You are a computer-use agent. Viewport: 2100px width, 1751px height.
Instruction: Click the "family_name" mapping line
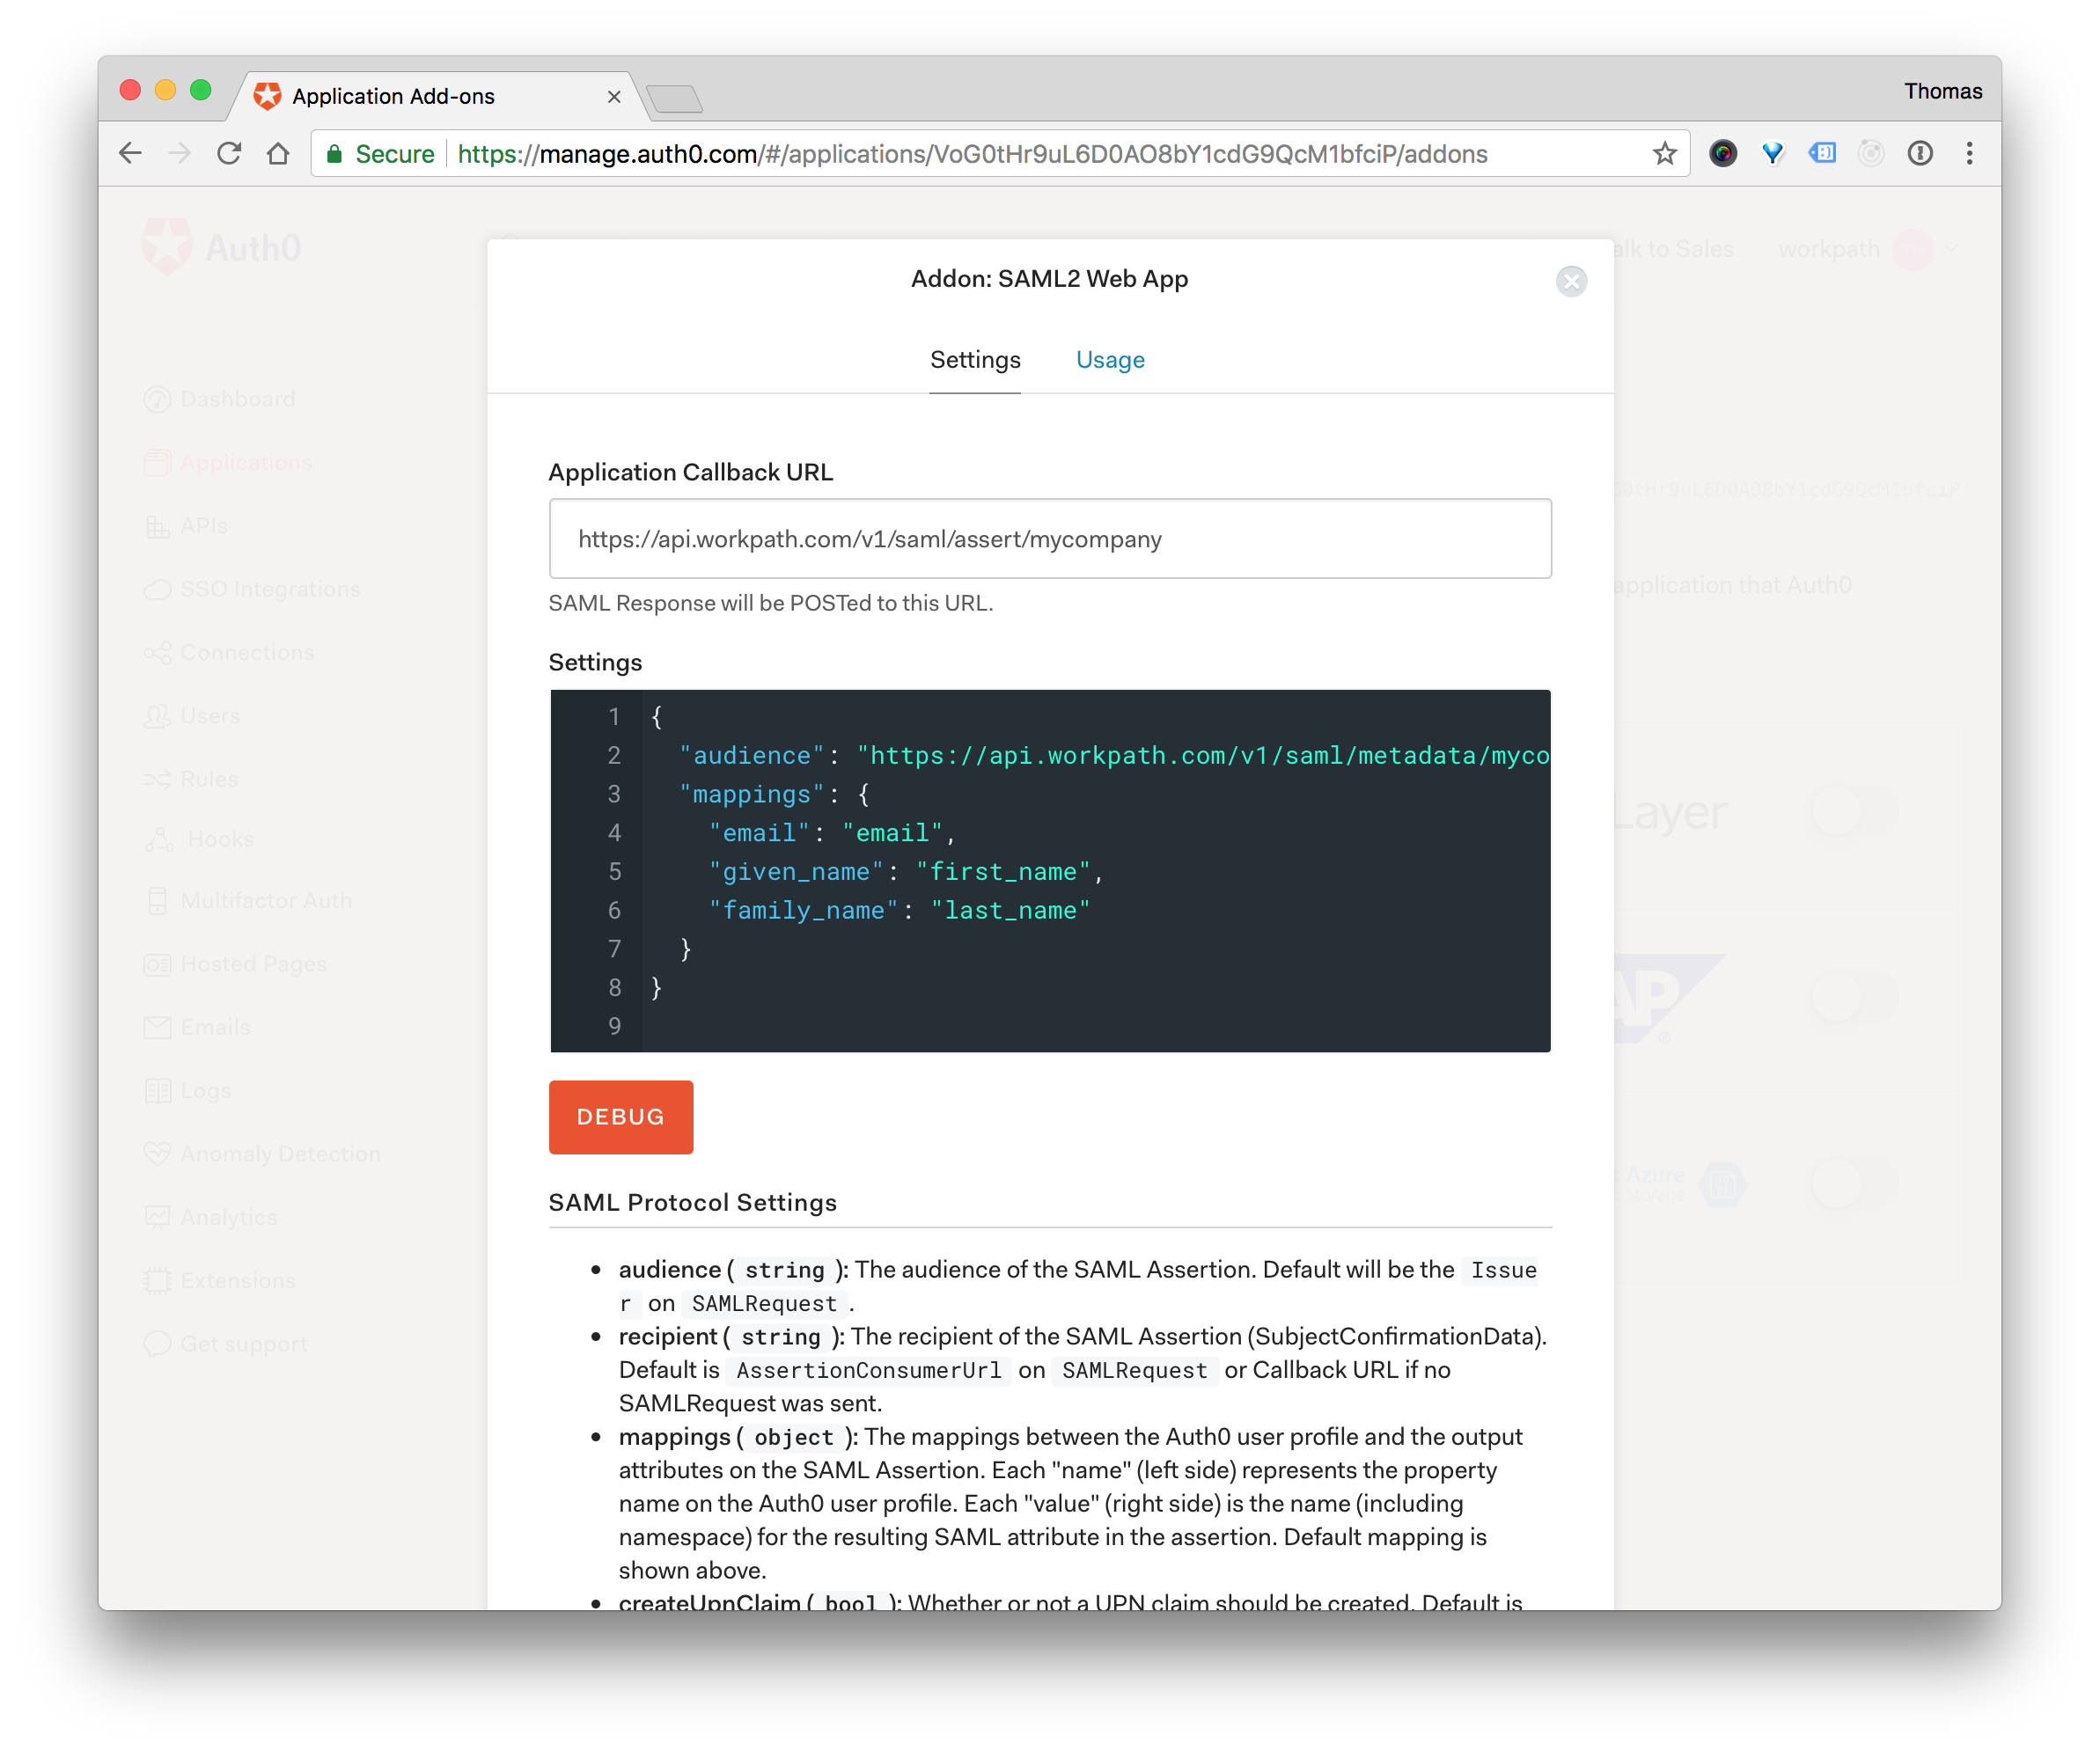click(x=899, y=910)
